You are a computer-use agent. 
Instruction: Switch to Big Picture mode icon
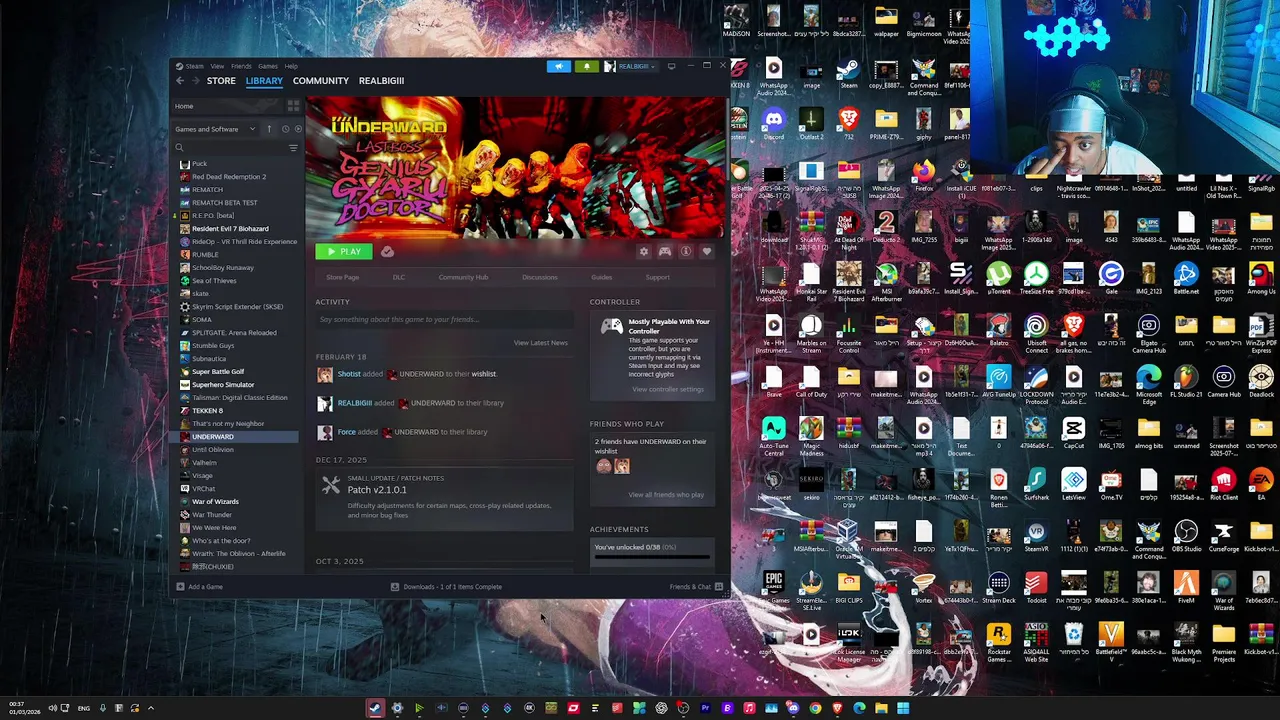[671, 66]
